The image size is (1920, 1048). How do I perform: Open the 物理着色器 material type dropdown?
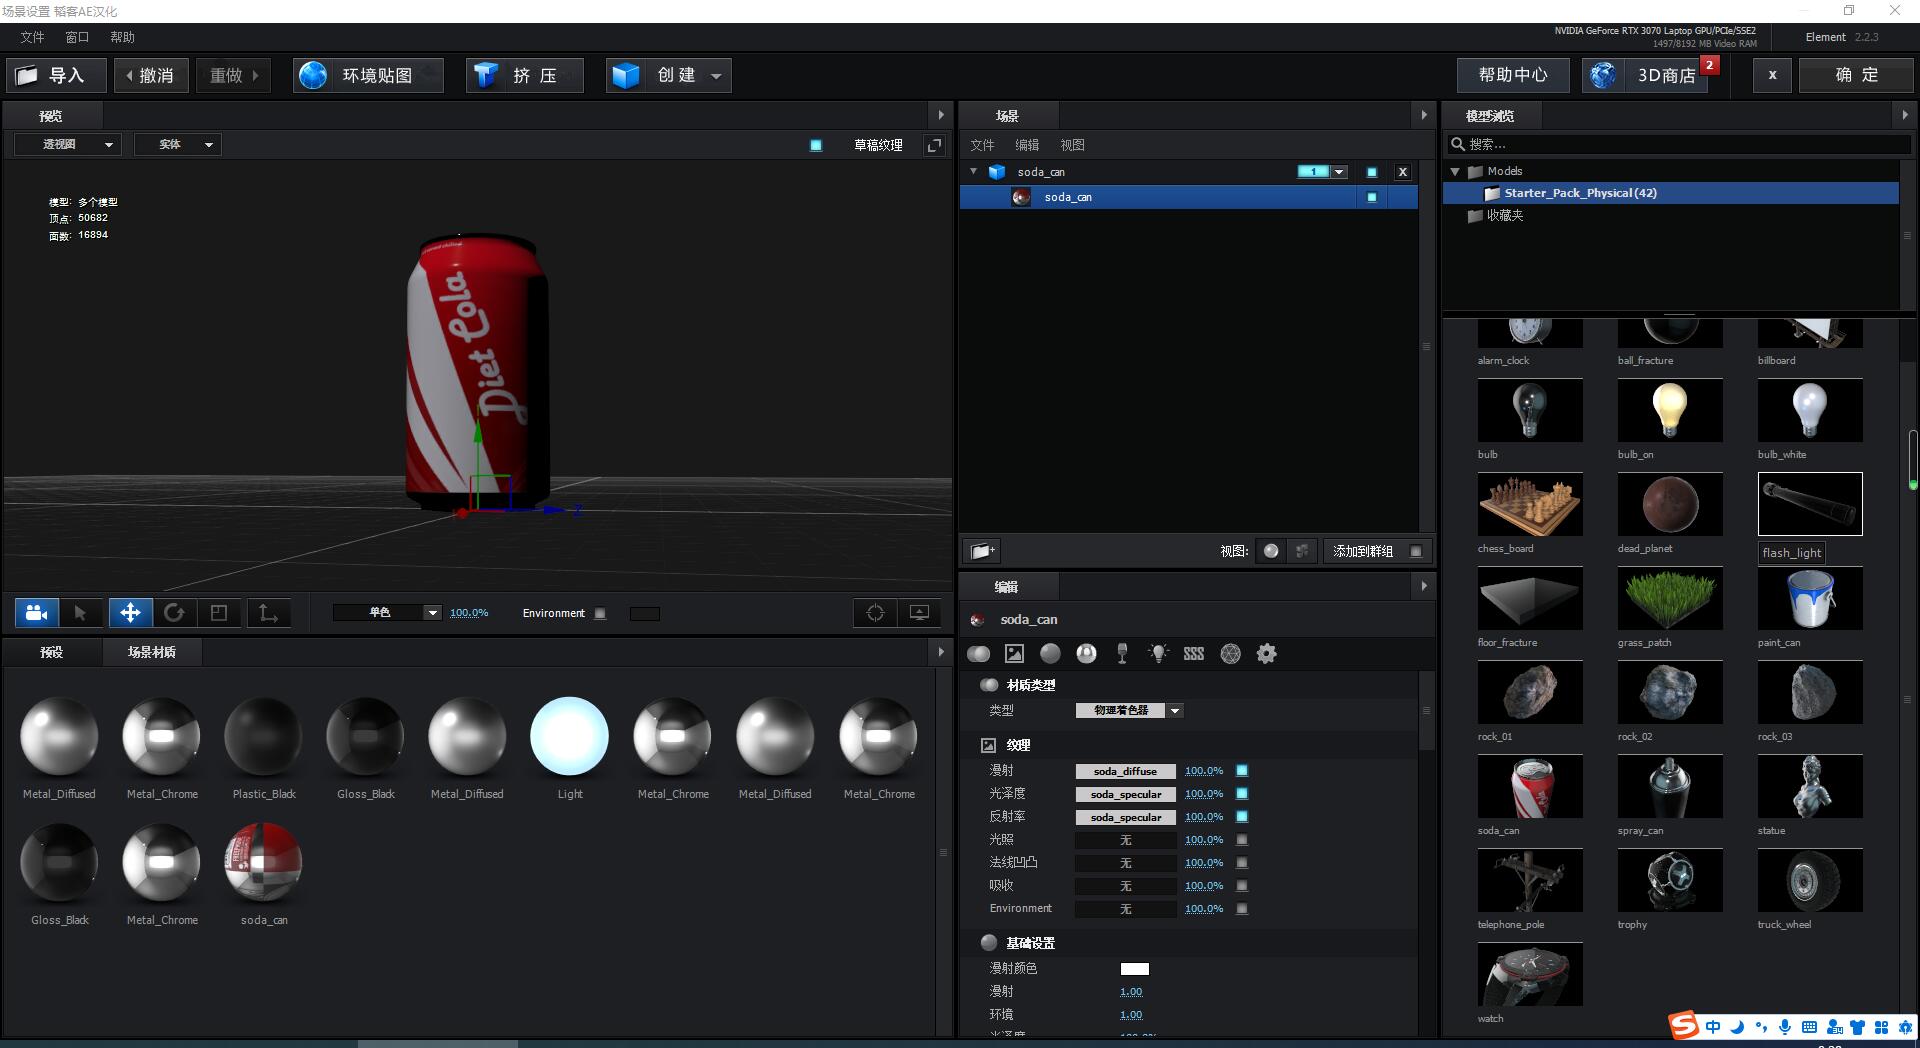click(1129, 711)
